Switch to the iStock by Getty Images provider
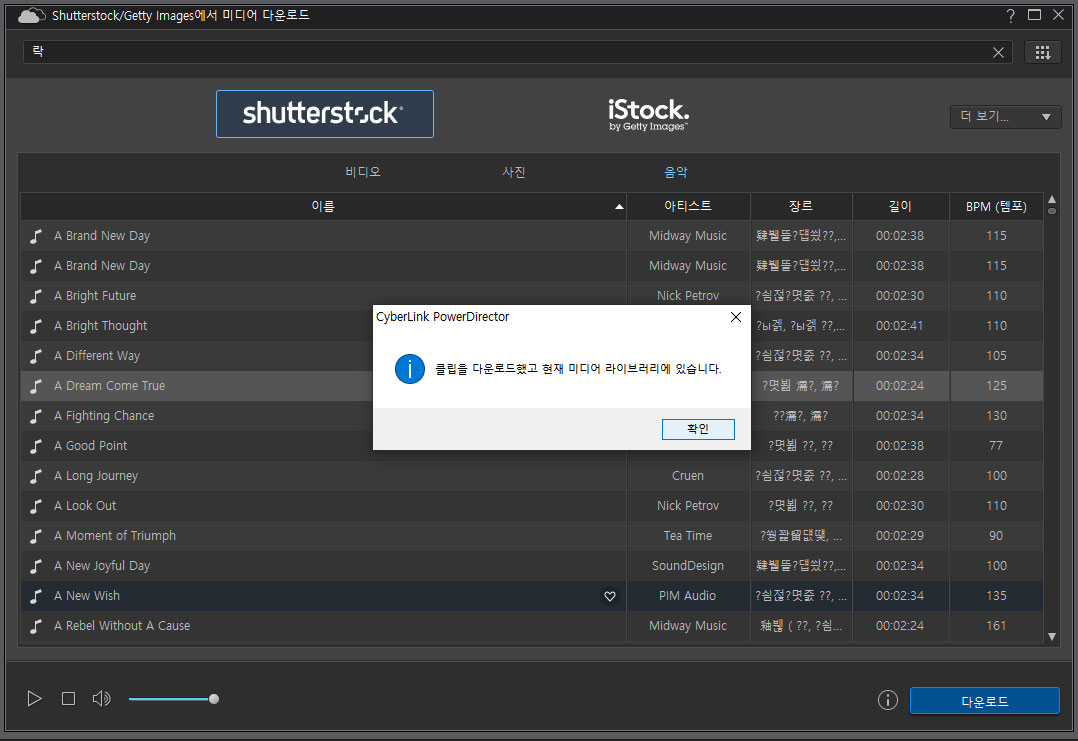This screenshot has height=741, width=1078. click(x=648, y=115)
